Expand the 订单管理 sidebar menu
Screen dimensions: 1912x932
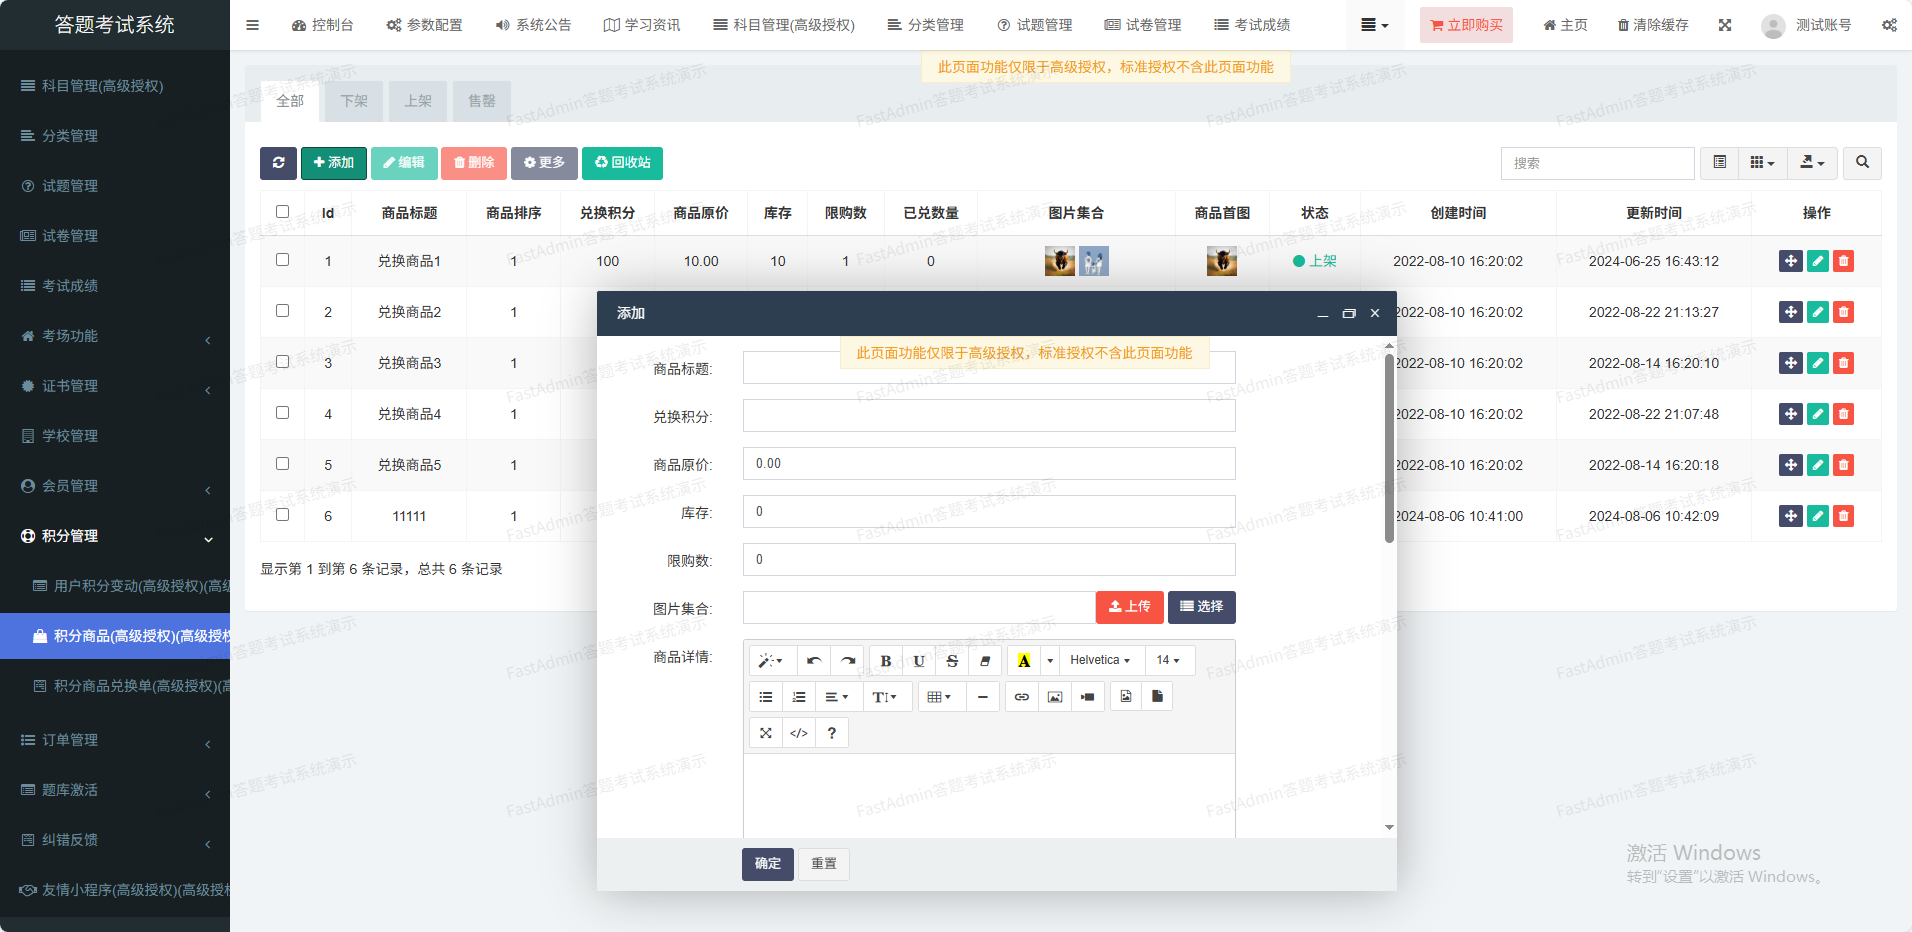(115, 740)
